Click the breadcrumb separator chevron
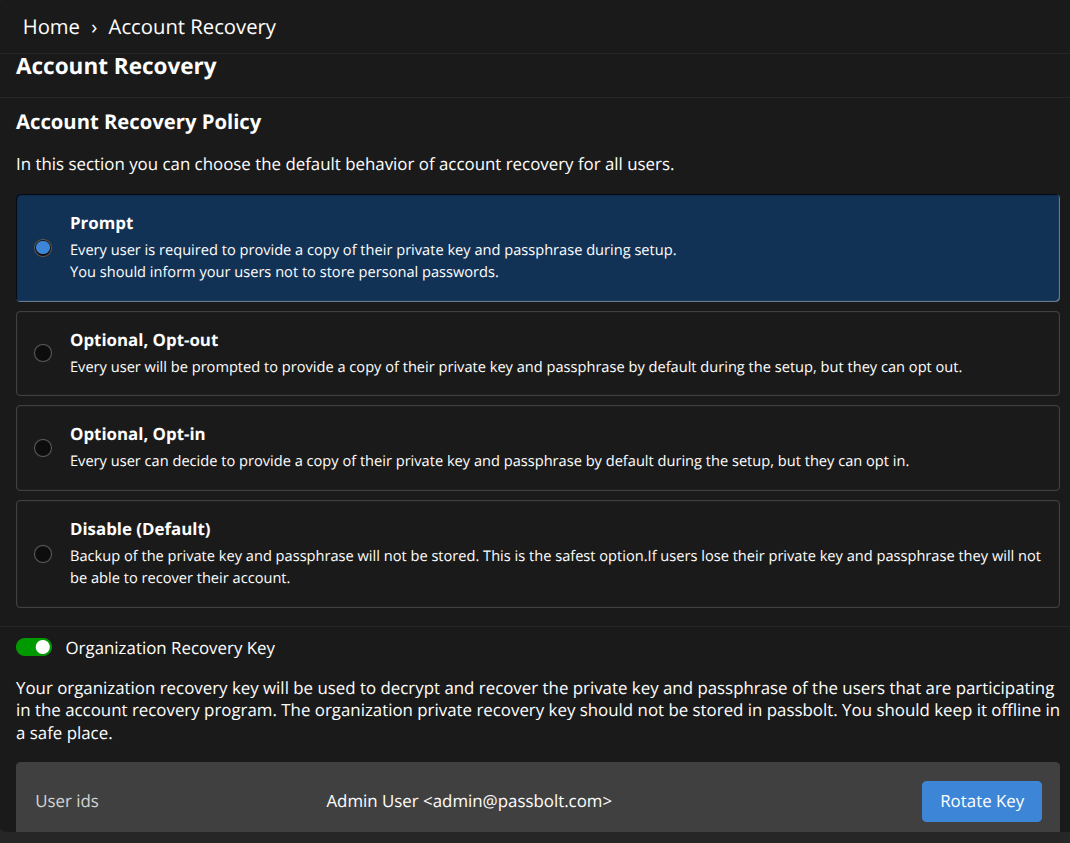Image resolution: width=1070 pixels, height=843 pixels. point(94,28)
